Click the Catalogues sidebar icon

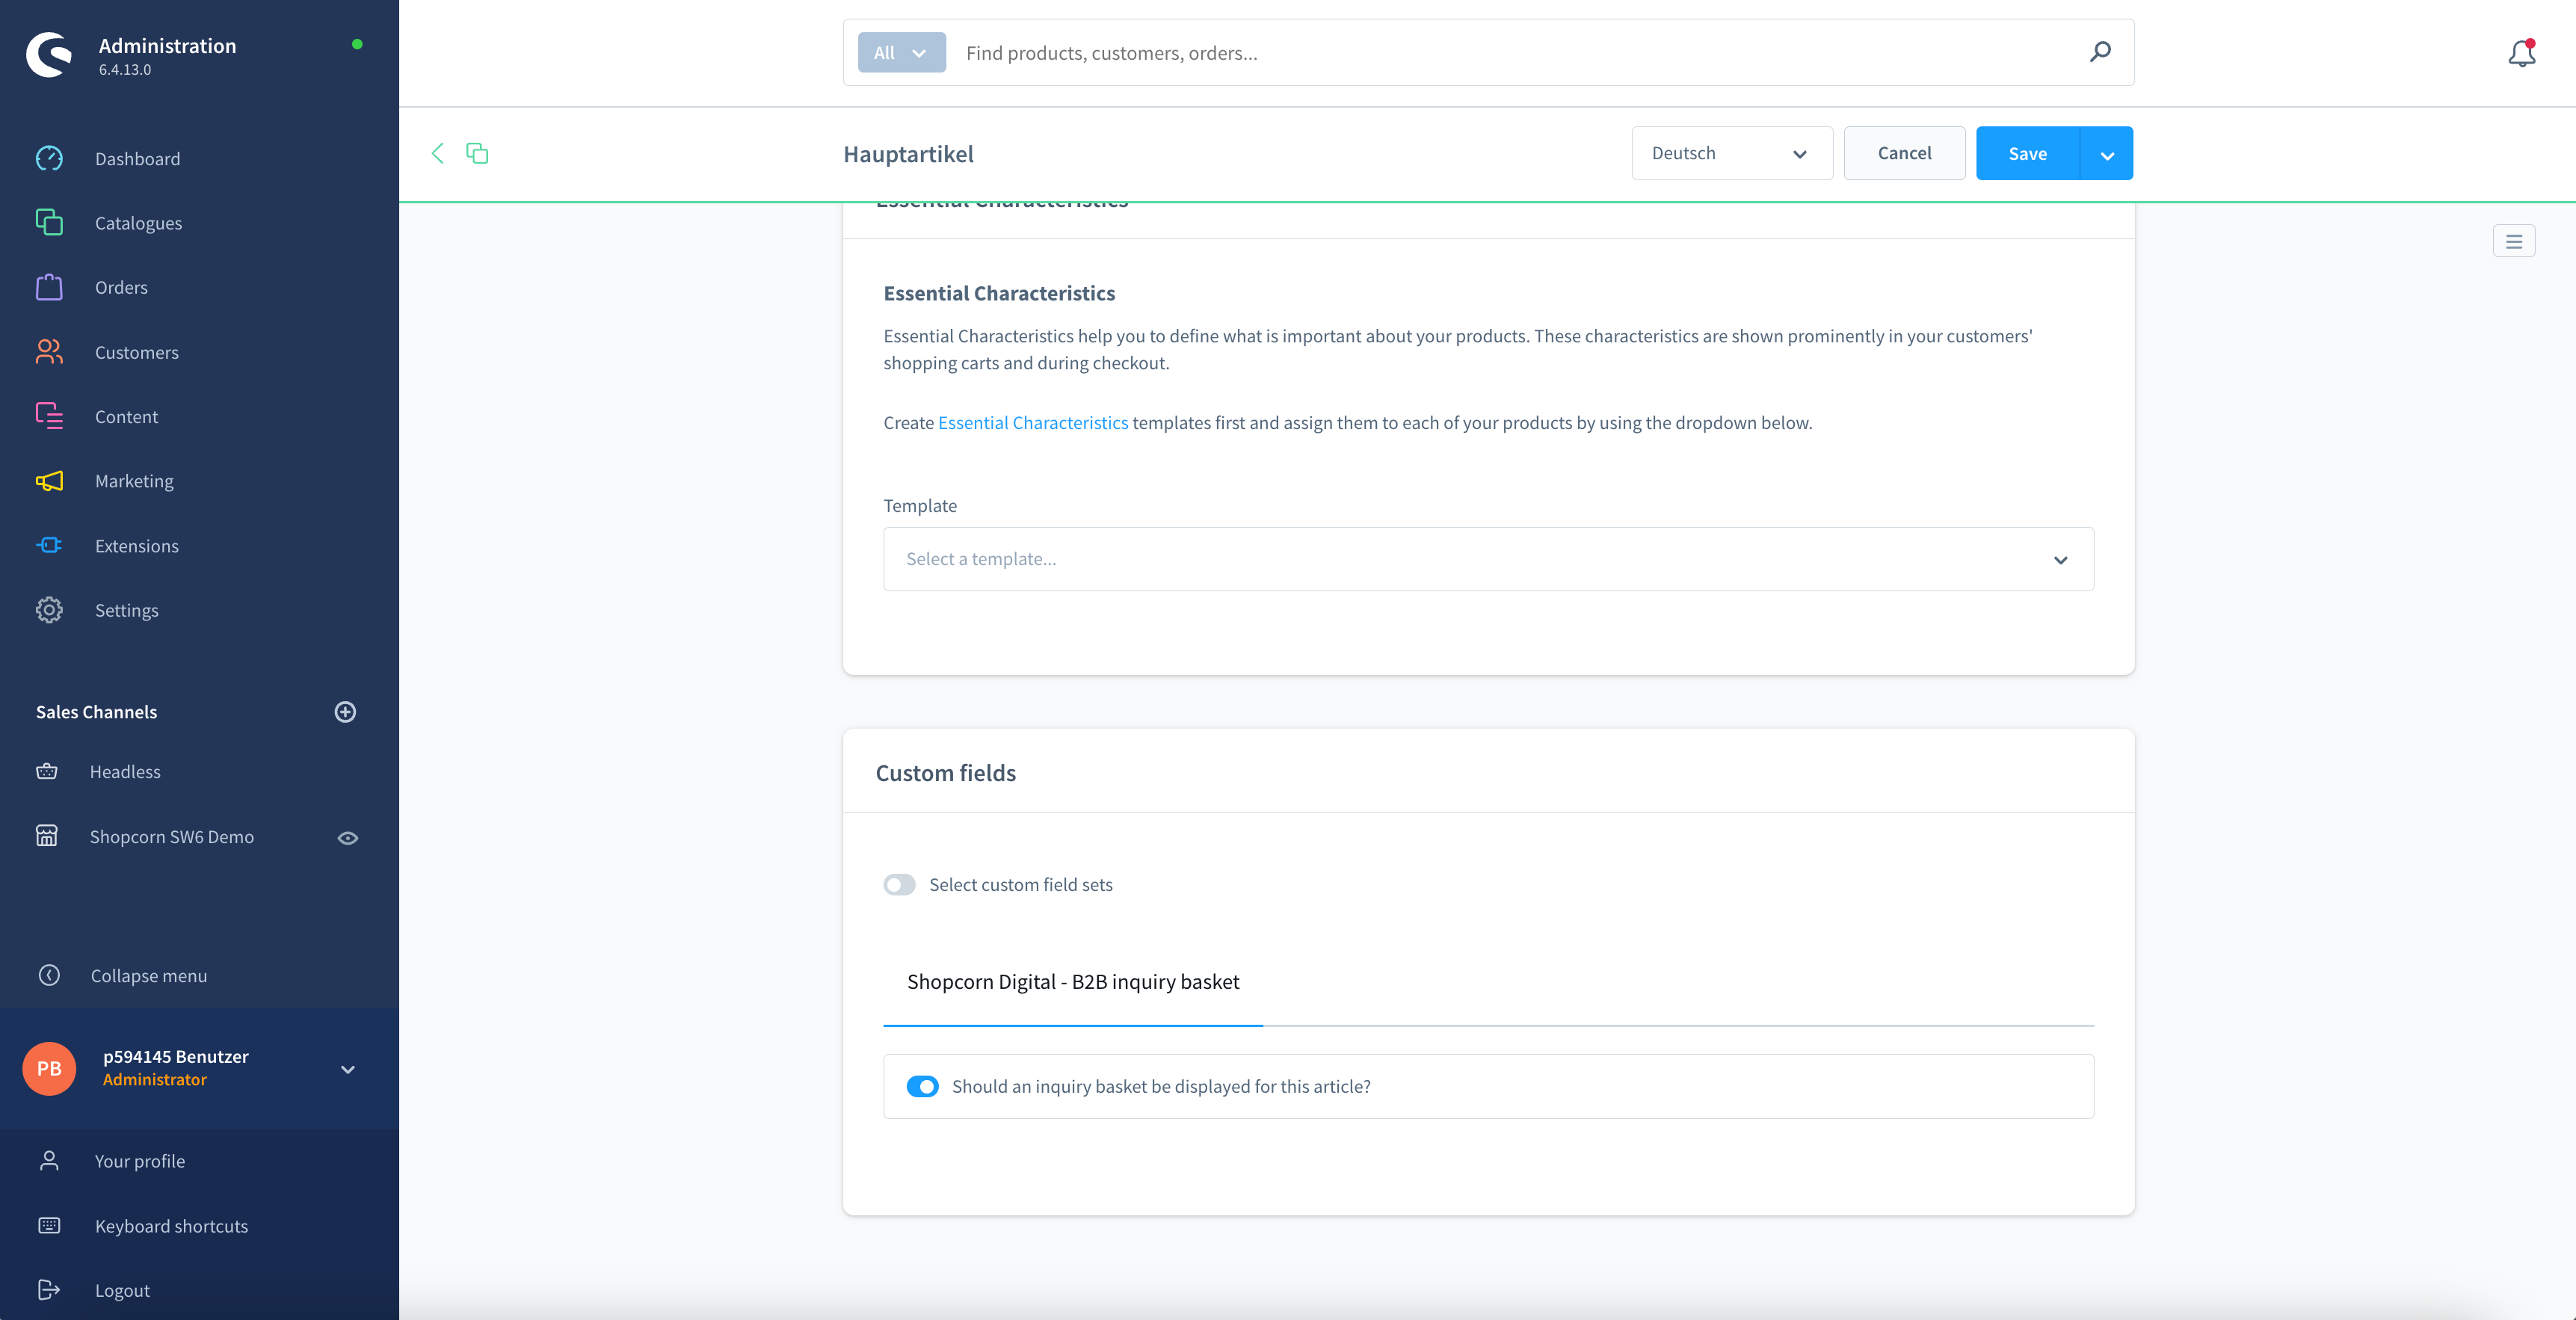[49, 220]
